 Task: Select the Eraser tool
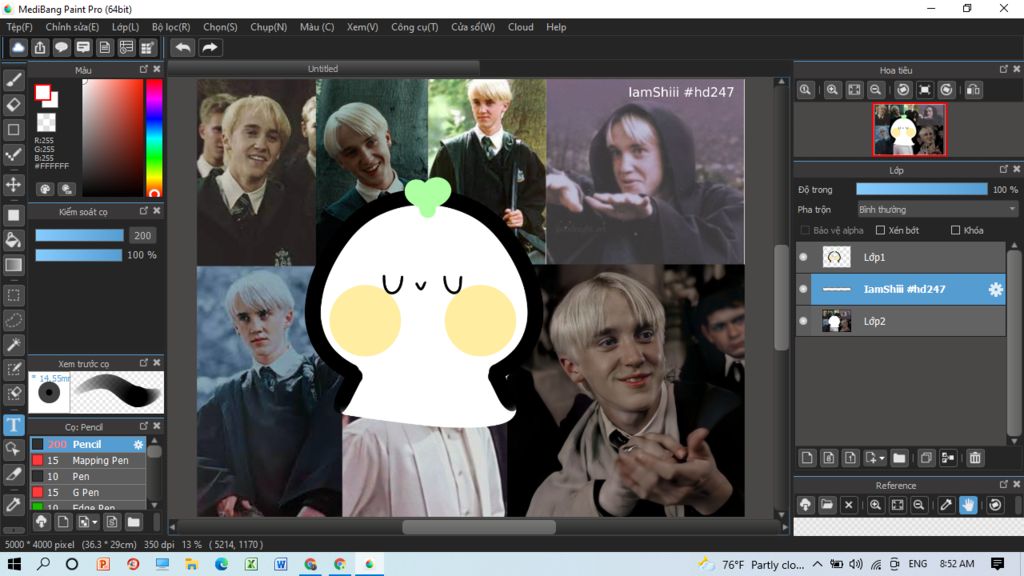tap(14, 104)
